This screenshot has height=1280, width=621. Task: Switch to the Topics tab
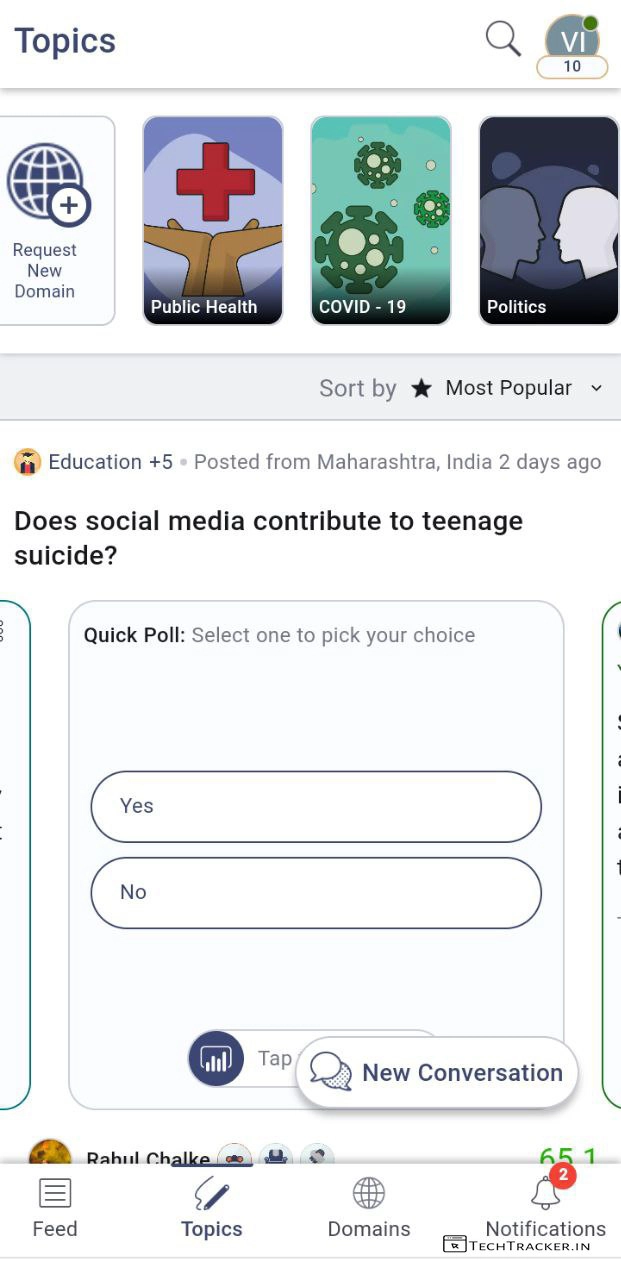211,1208
